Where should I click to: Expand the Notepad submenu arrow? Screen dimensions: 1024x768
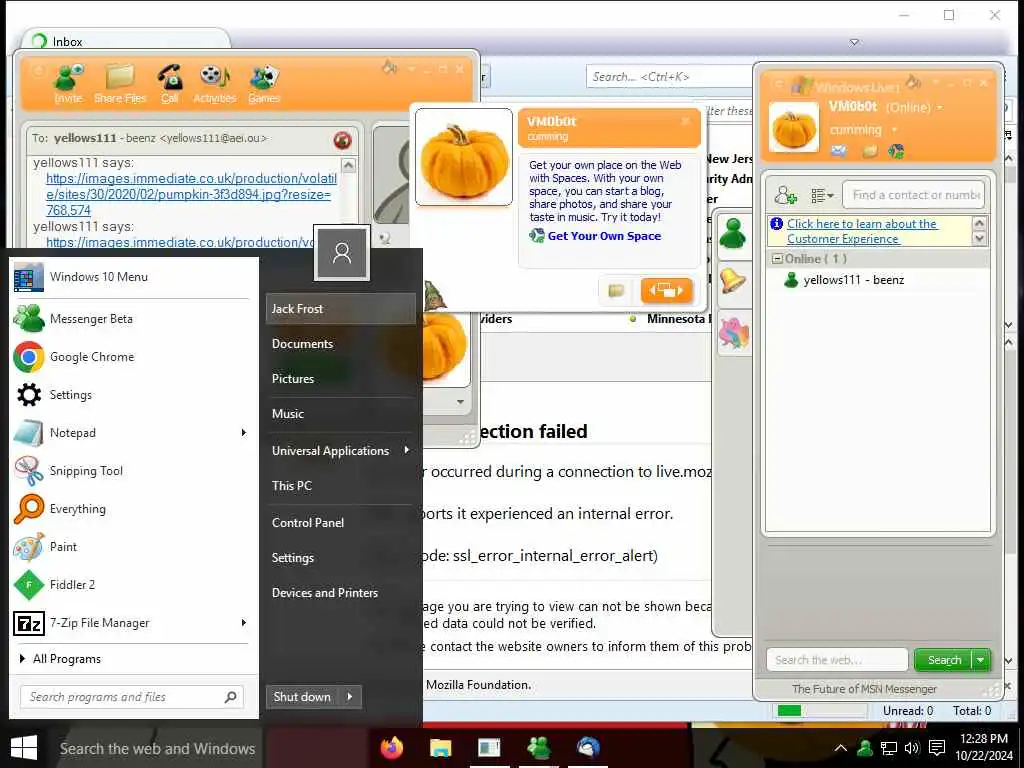pos(244,432)
